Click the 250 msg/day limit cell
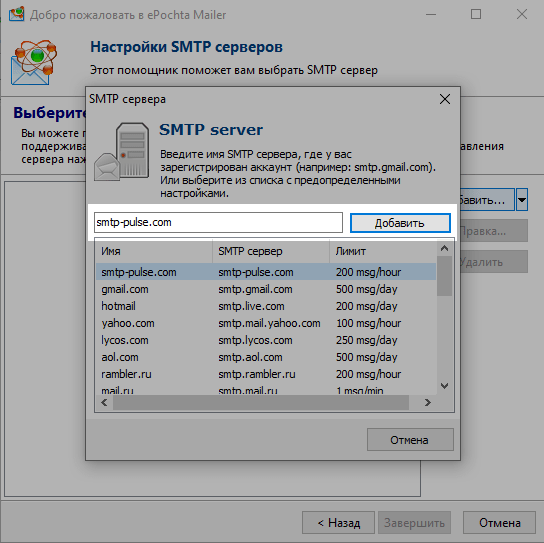Viewport: 544px width, 543px height. tap(366, 340)
